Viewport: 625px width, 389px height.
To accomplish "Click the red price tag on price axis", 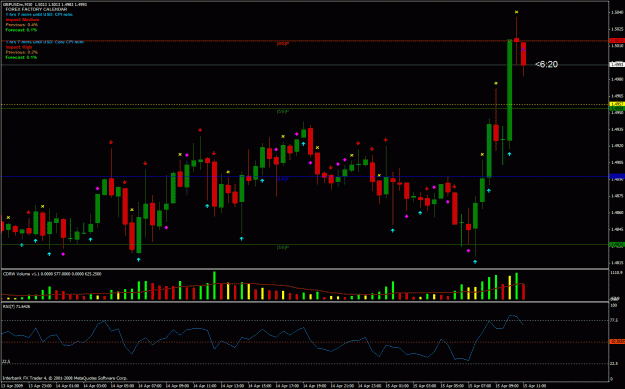I will point(617,41).
